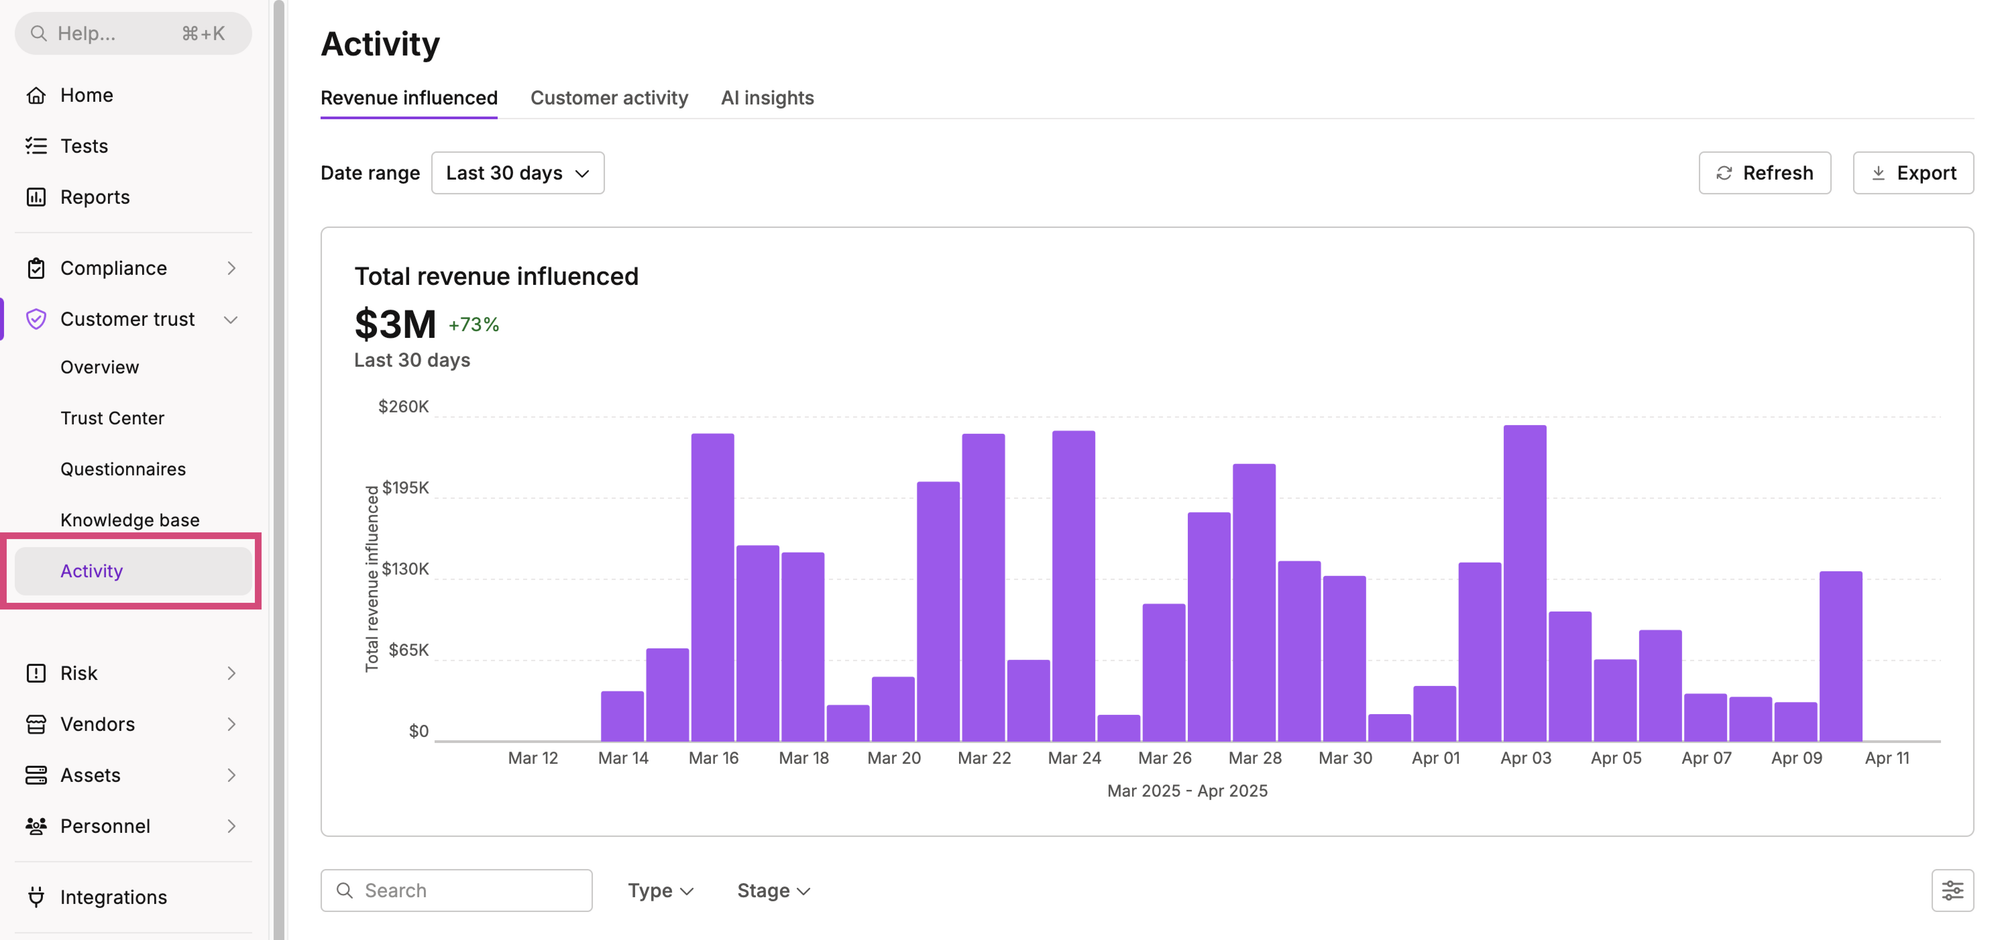Switch to the AI insights tab
The width and height of the screenshot is (2000, 940).
tap(767, 98)
